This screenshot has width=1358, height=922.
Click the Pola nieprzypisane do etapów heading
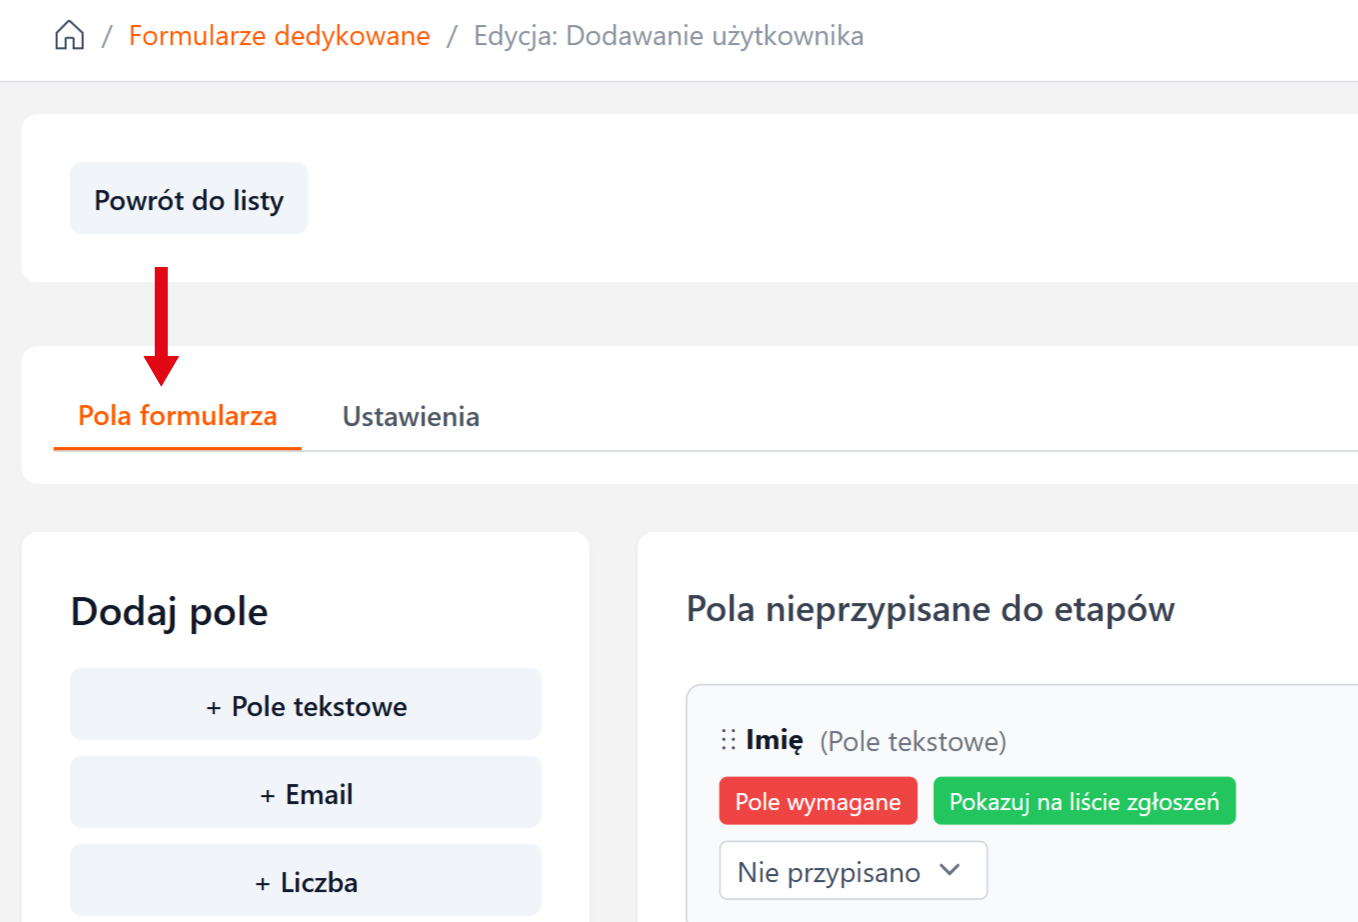click(930, 609)
